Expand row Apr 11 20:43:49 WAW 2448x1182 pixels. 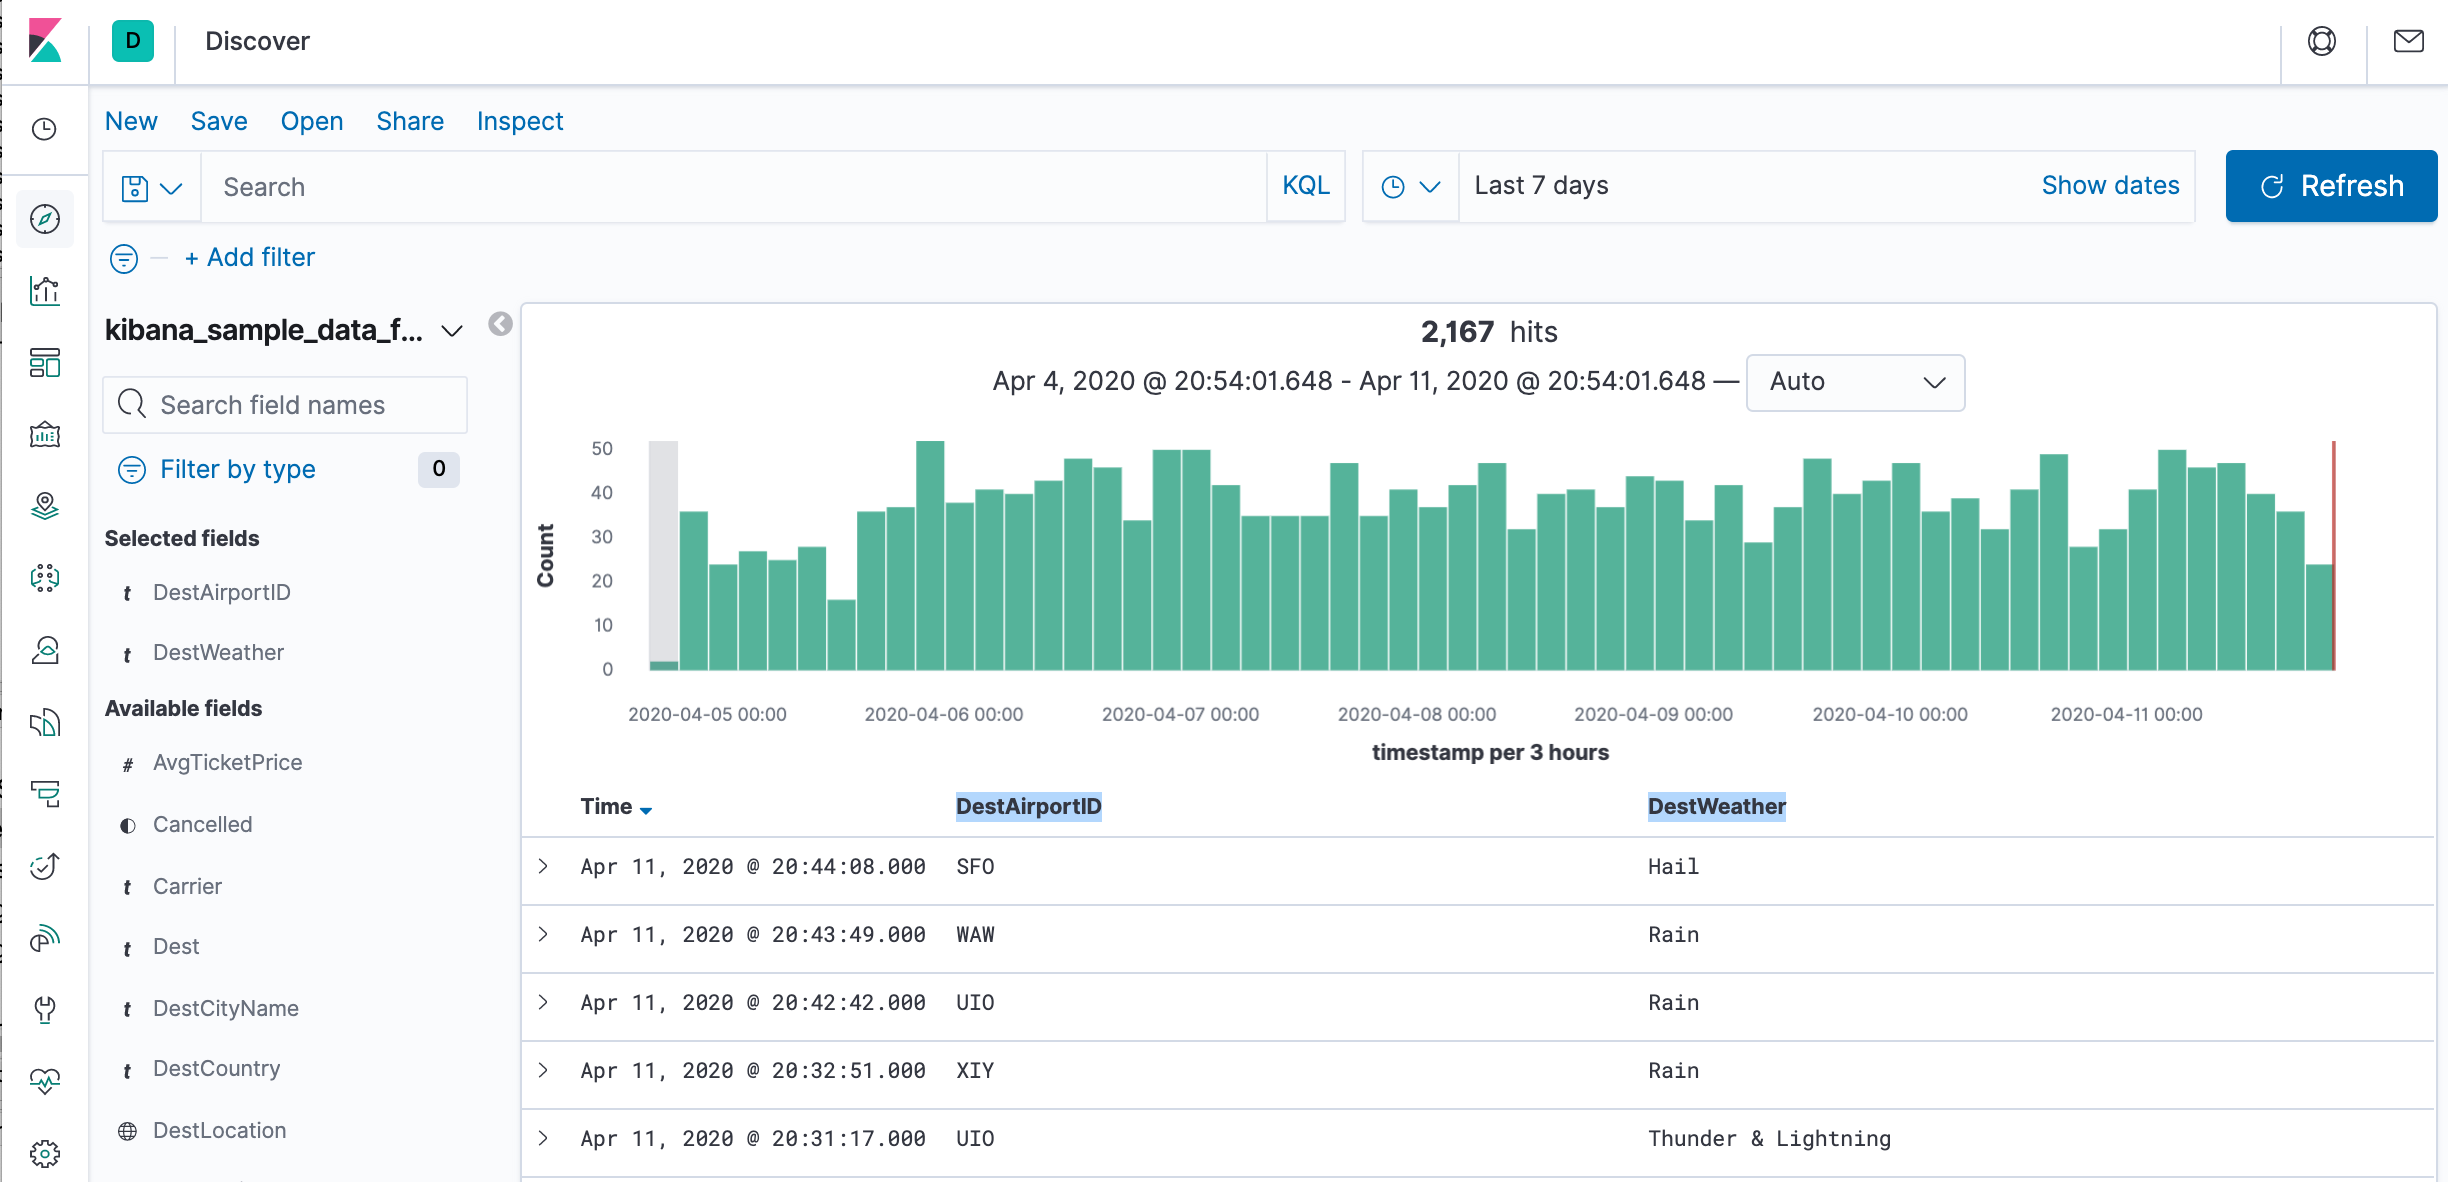click(x=543, y=934)
